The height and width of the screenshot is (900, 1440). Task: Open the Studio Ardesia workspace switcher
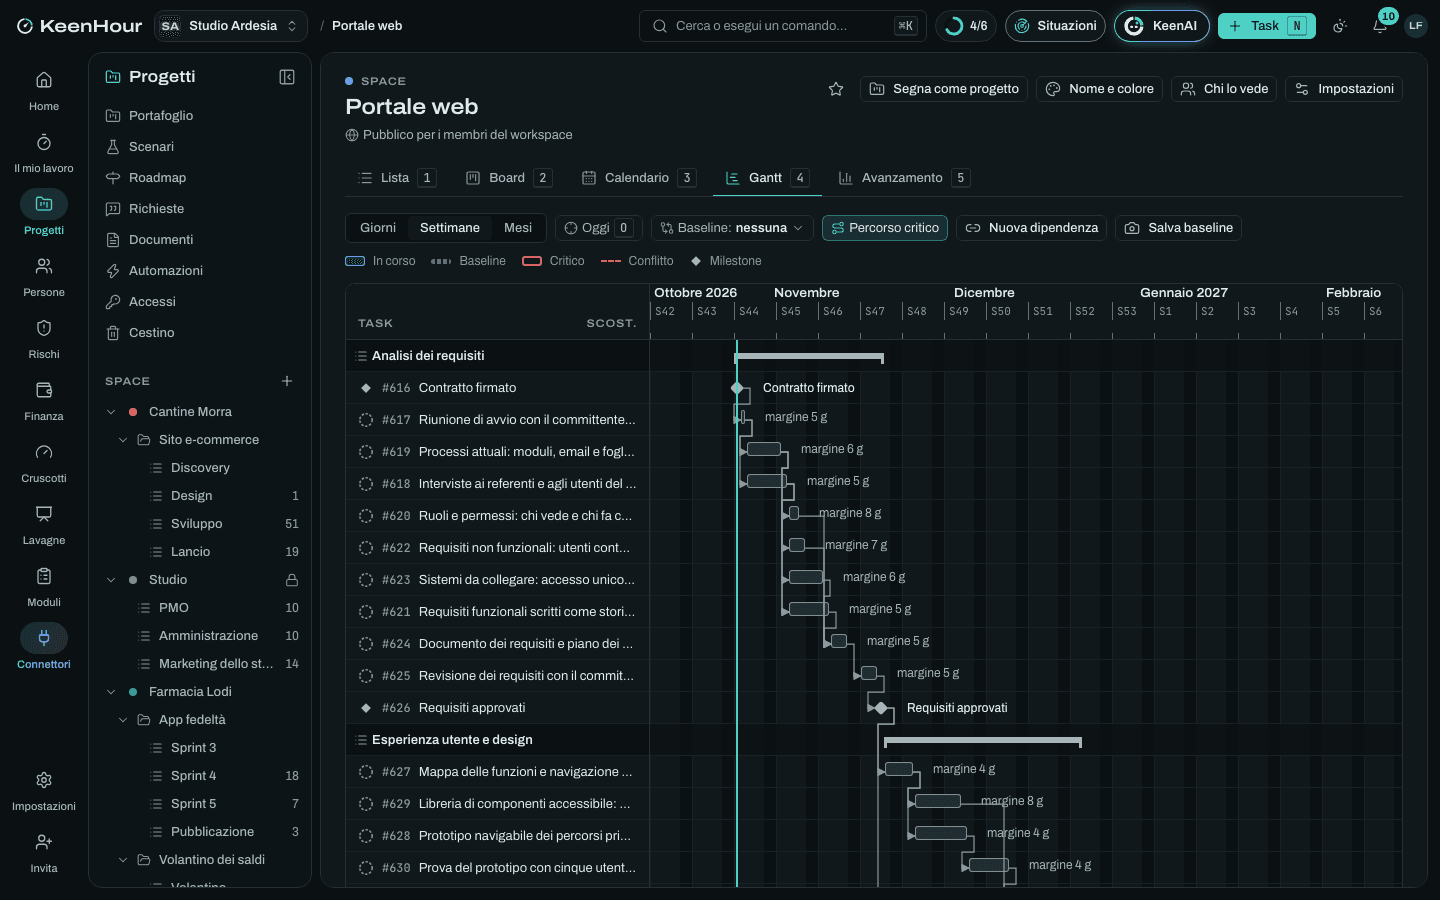tap(231, 26)
